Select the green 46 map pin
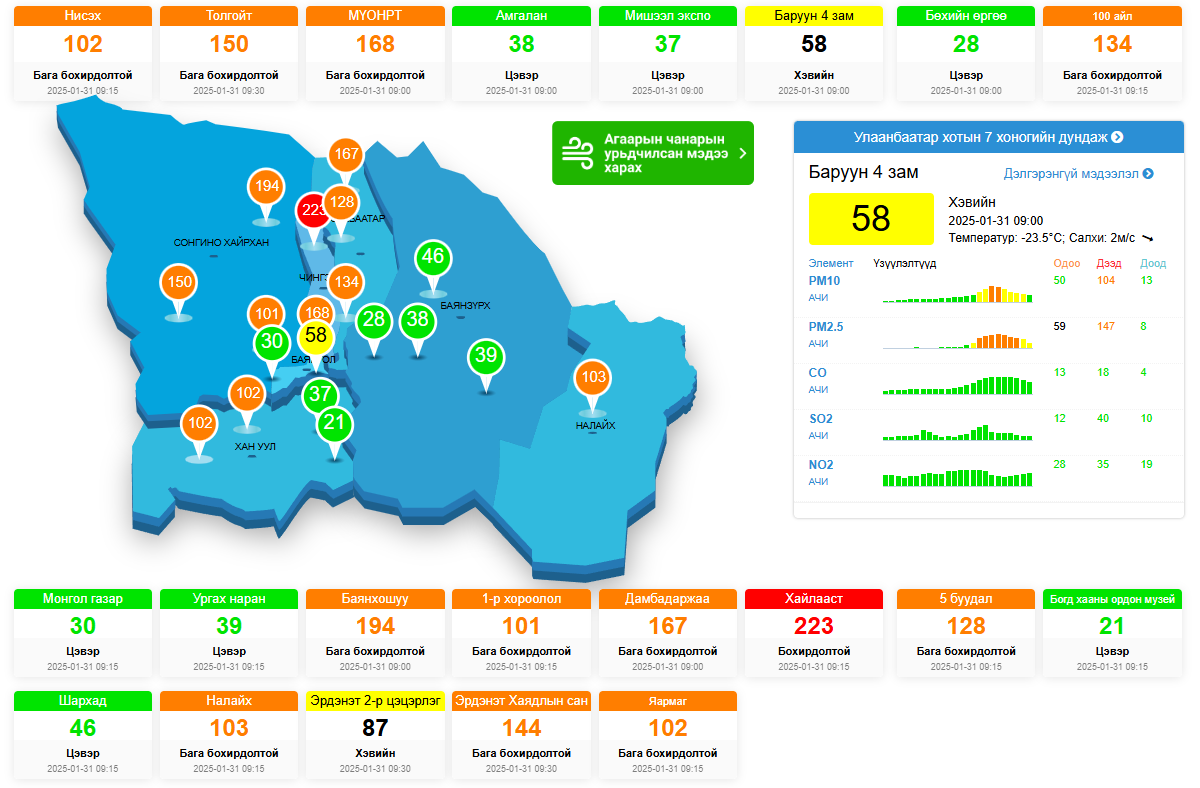This screenshot has height=788, width=1200. coord(433,257)
